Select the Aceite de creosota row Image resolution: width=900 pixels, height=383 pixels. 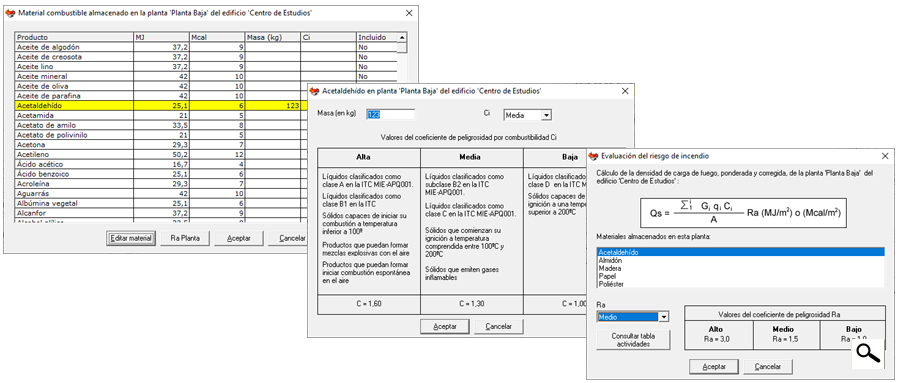point(206,57)
